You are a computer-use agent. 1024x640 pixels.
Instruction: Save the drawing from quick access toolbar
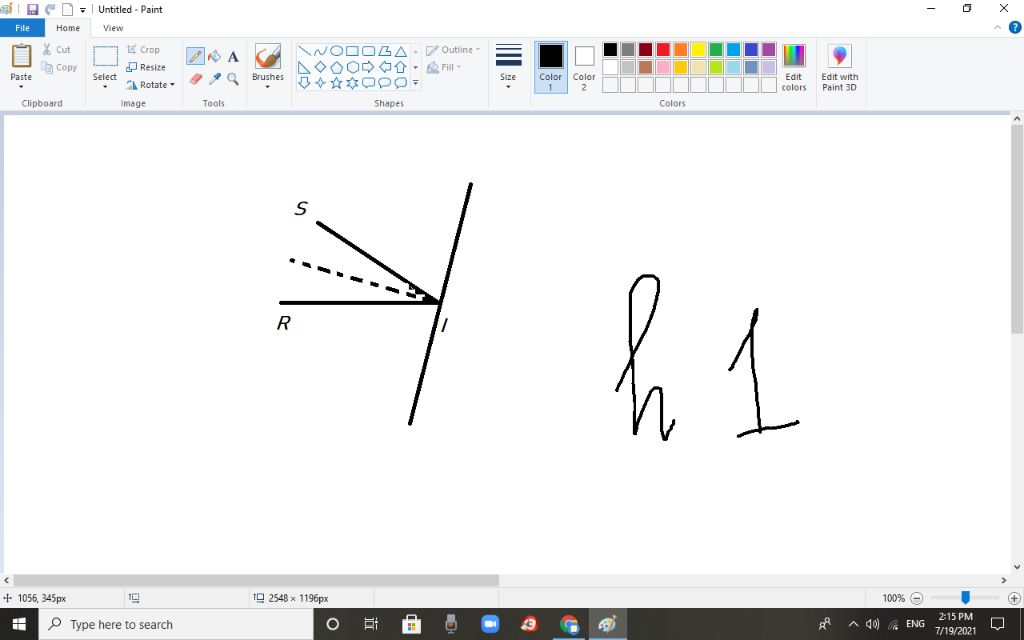pos(32,9)
